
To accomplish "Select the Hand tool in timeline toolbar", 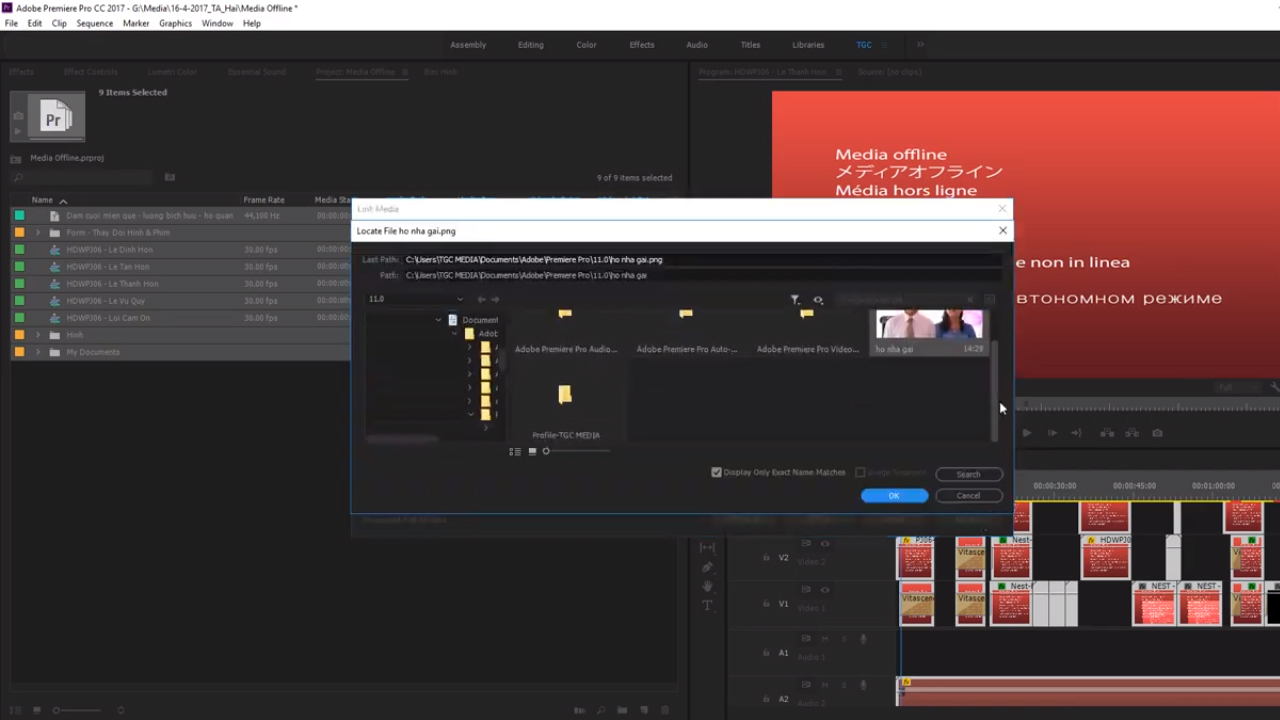I will pyautogui.click(x=707, y=586).
